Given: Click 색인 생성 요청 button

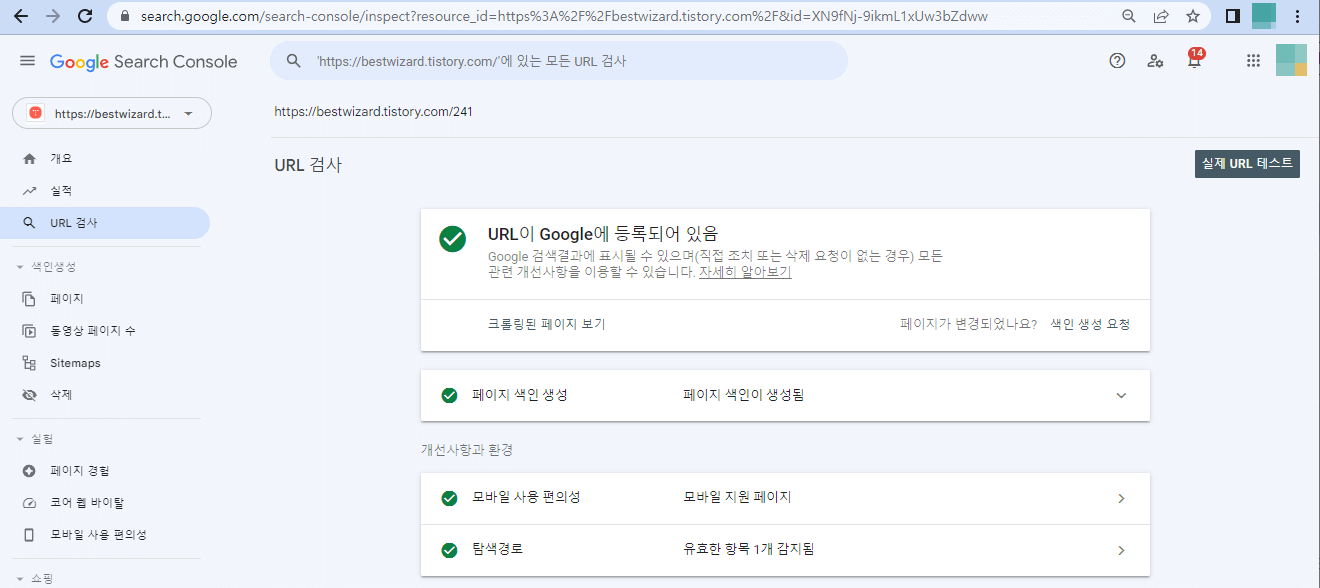Looking at the screenshot, I should [x=1090, y=324].
